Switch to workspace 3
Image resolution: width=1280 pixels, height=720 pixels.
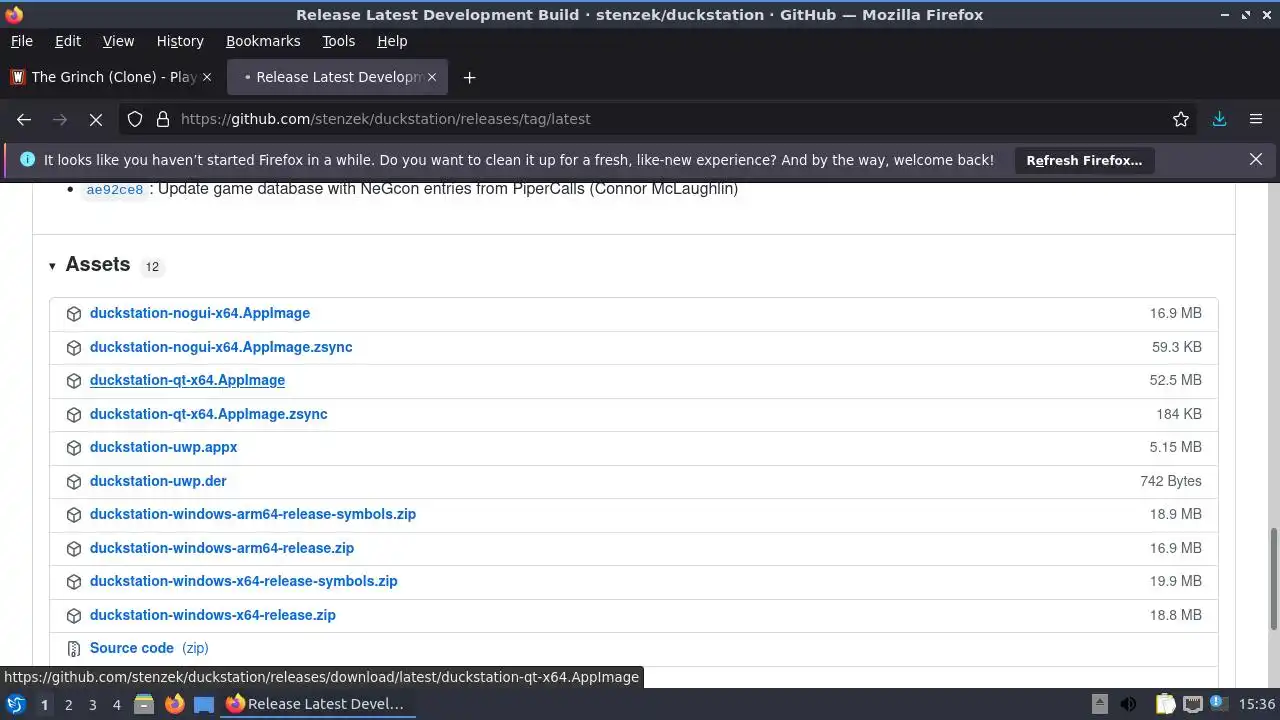click(92, 705)
